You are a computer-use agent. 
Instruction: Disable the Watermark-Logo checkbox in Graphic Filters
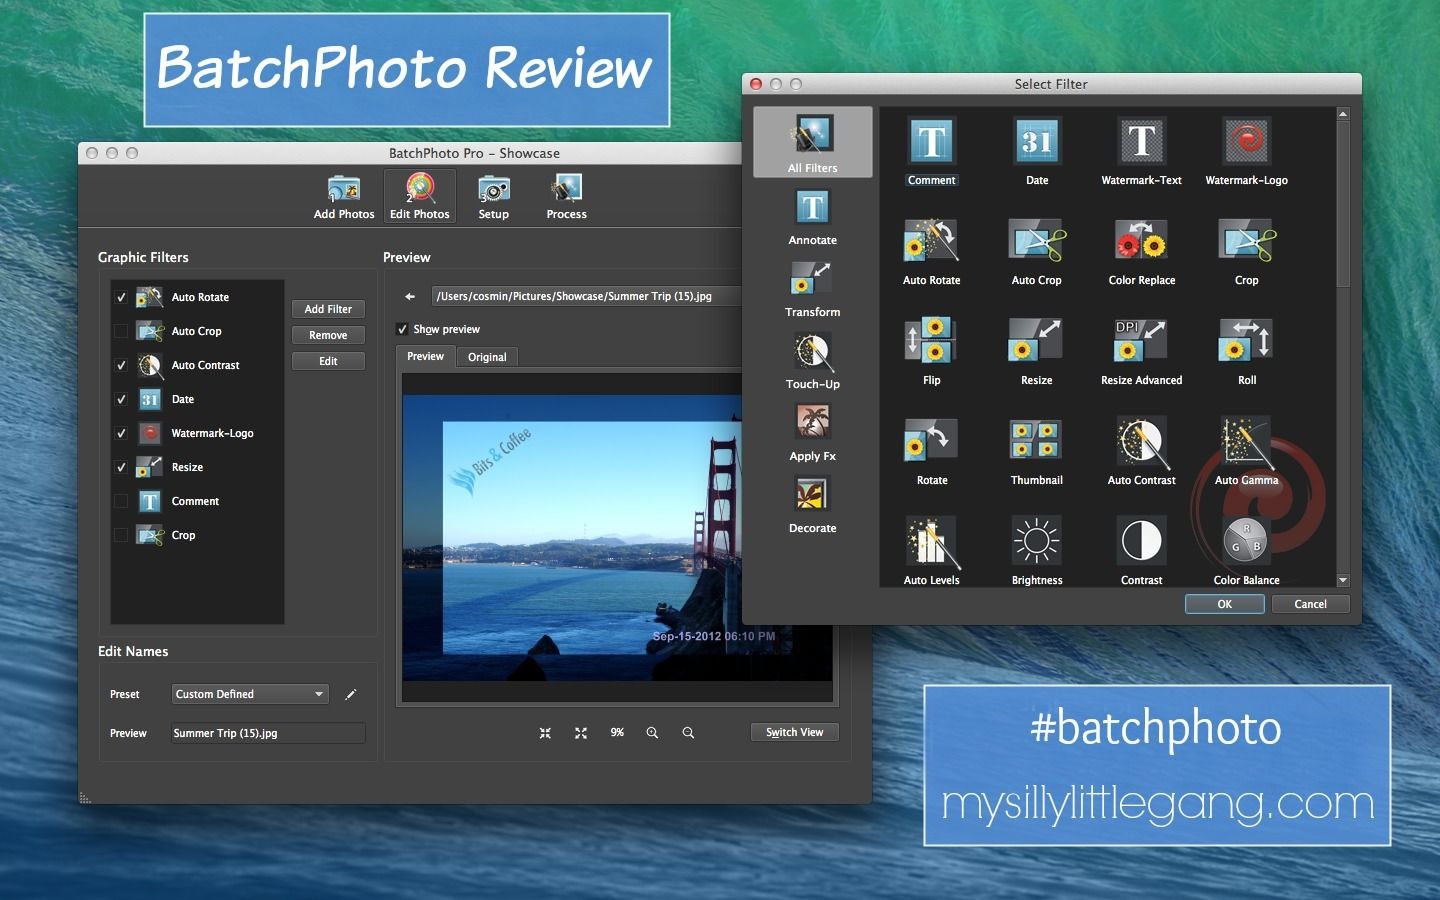[121, 433]
